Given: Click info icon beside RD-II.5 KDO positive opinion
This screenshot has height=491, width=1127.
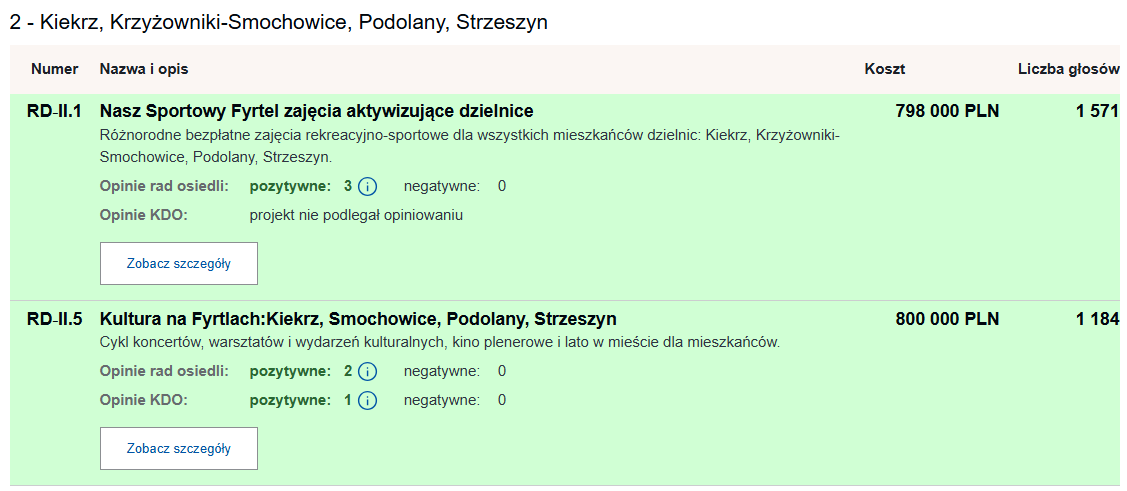Looking at the screenshot, I should pyautogui.click(x=367, y=401).
